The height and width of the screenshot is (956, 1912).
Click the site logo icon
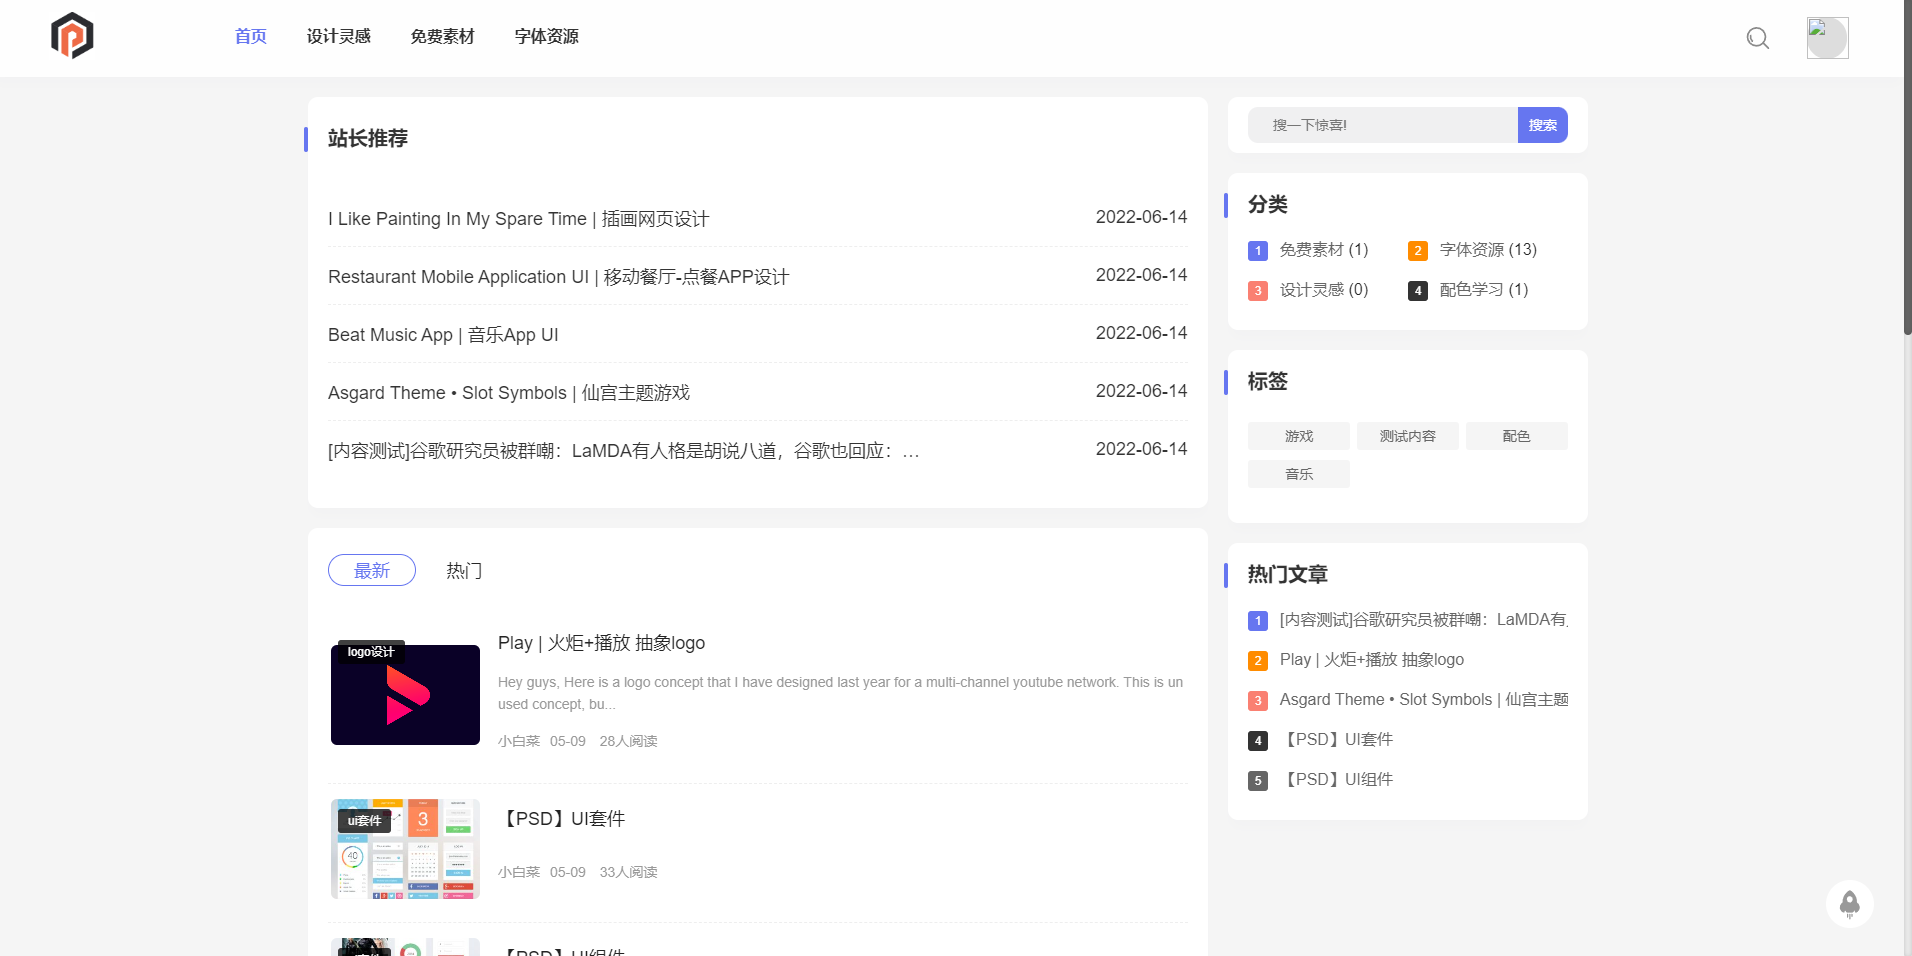point(71,35)
